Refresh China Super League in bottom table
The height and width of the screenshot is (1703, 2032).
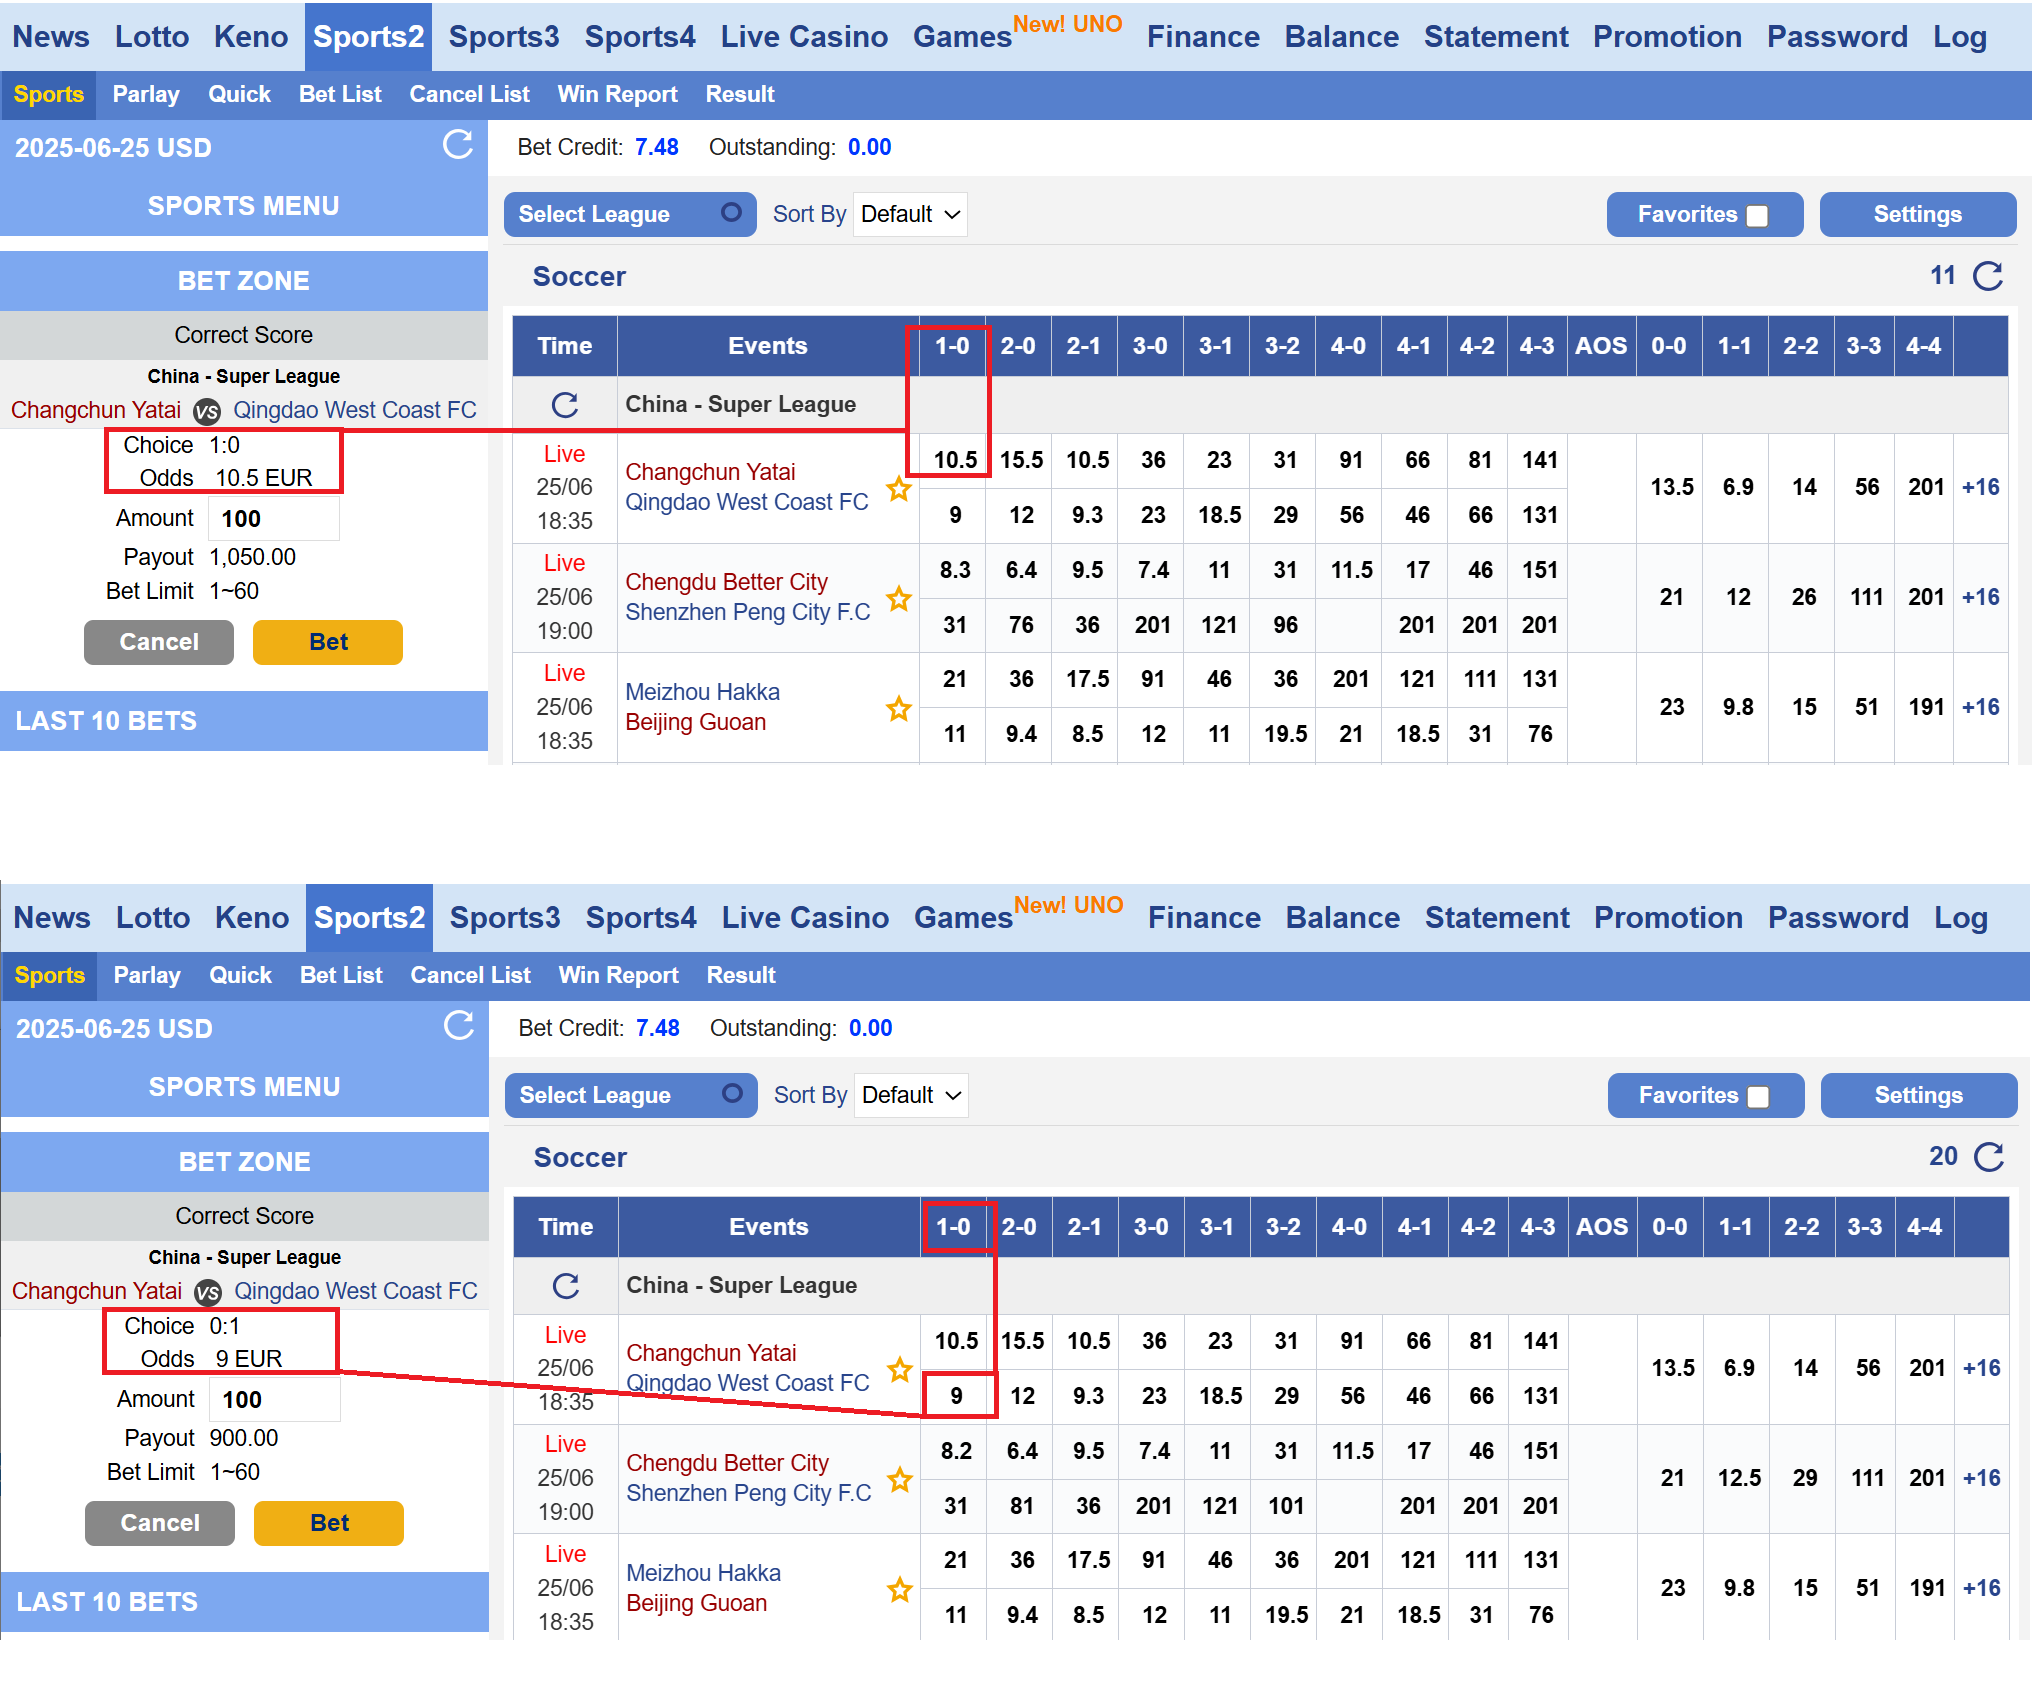566,1286
